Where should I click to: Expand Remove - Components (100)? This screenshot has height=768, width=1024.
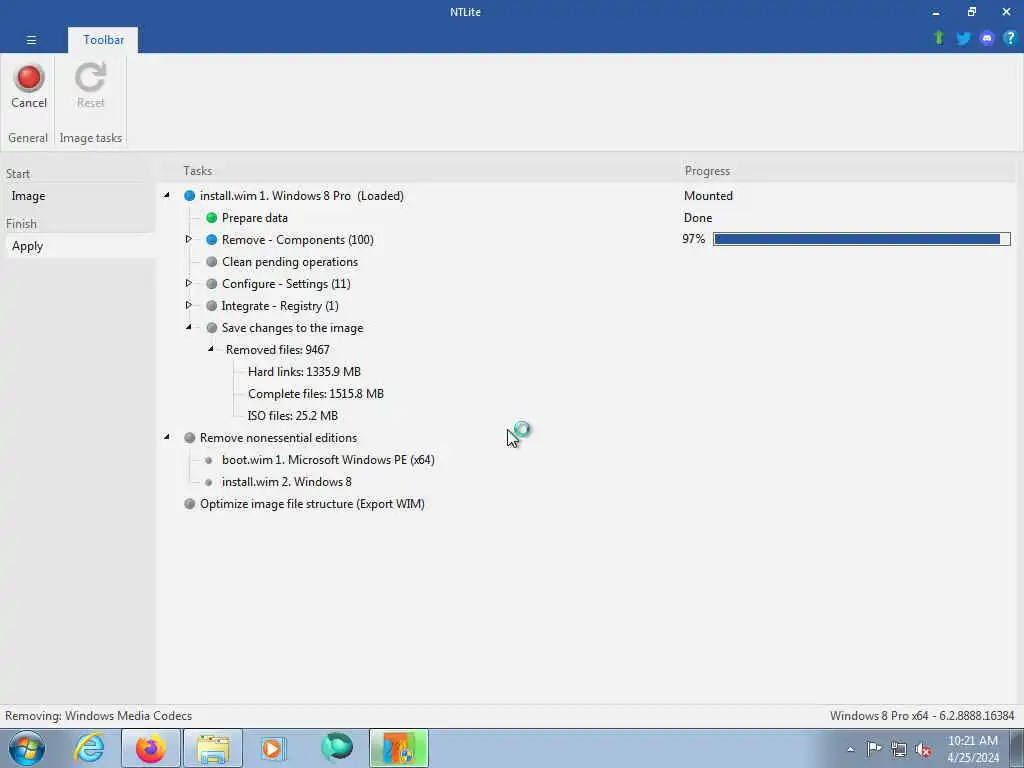coord(189,239)
